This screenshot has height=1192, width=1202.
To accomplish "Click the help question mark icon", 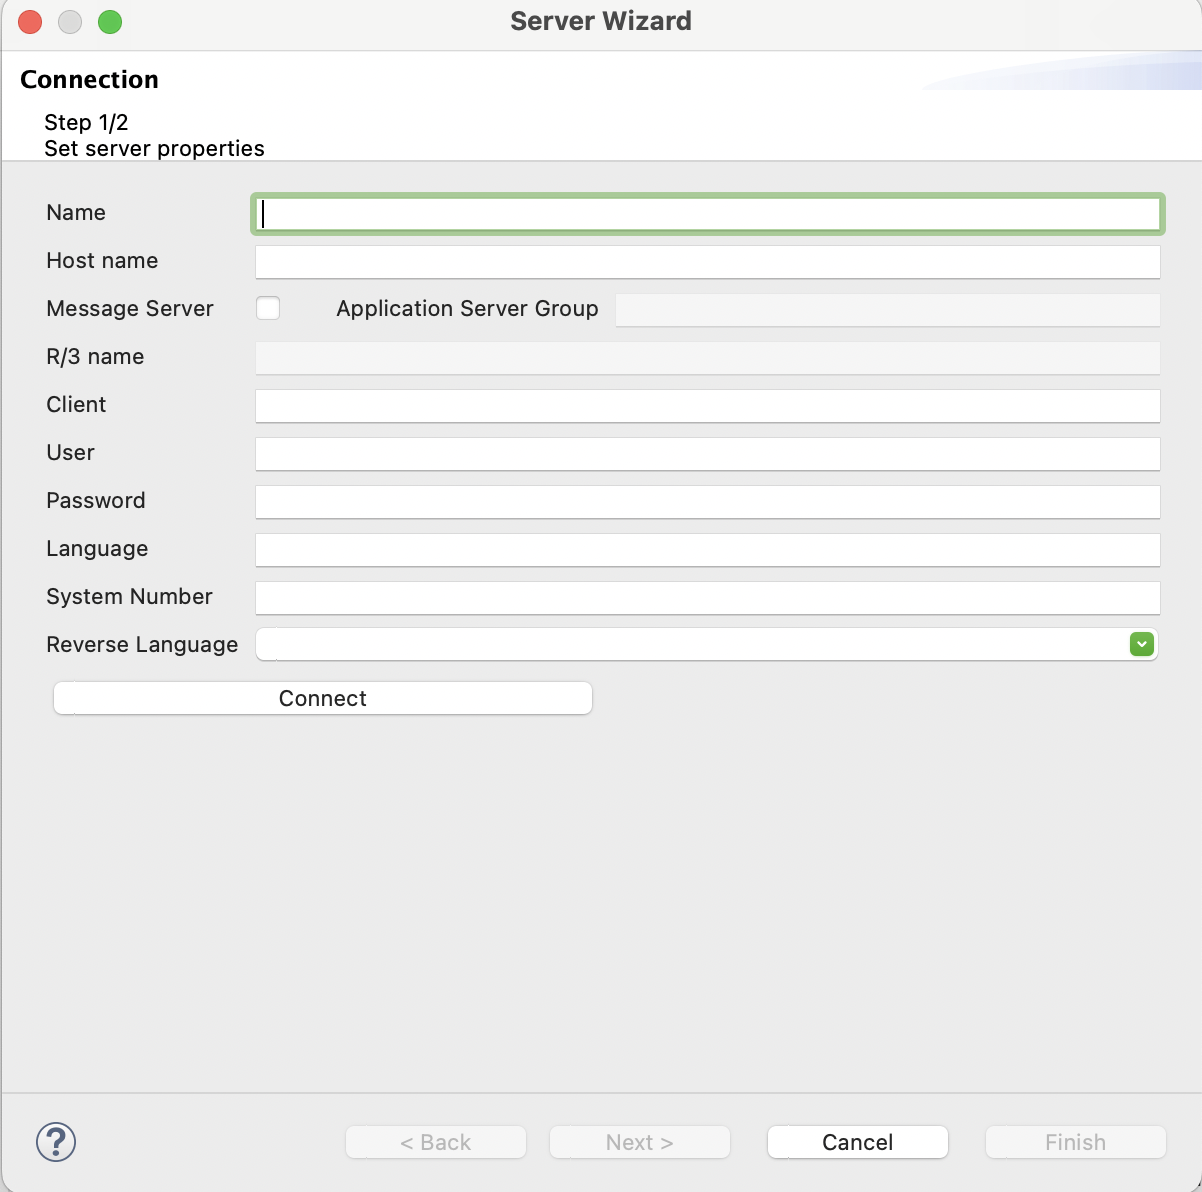I will tap(56, 1141).
